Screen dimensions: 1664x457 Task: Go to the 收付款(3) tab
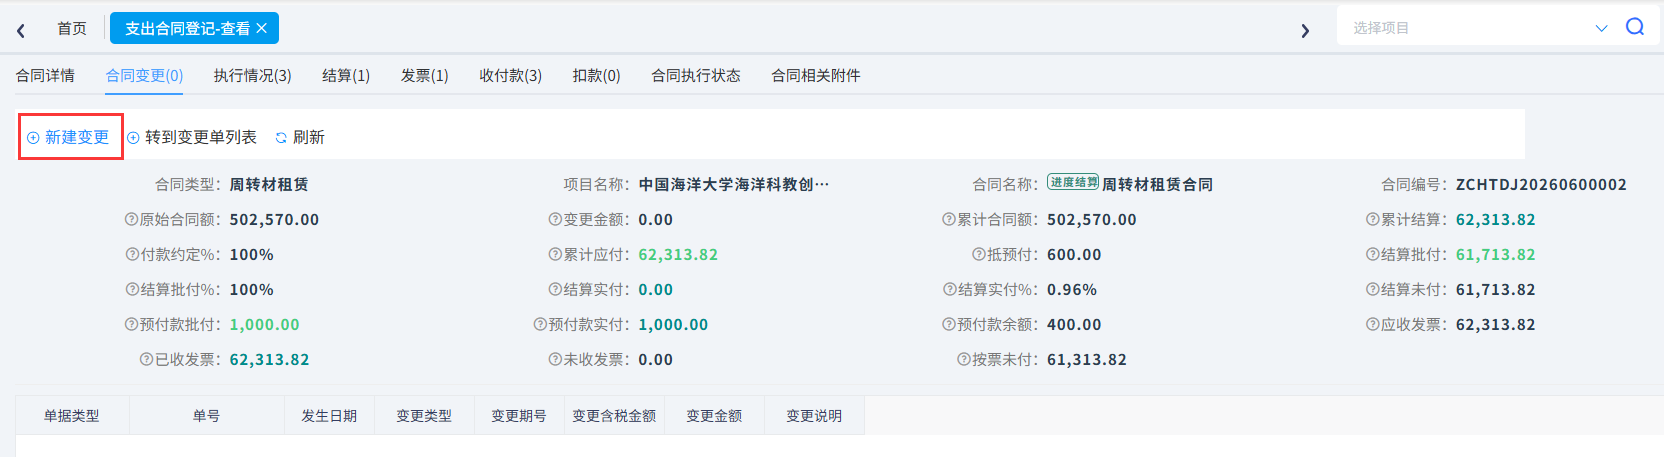(510, 75)
